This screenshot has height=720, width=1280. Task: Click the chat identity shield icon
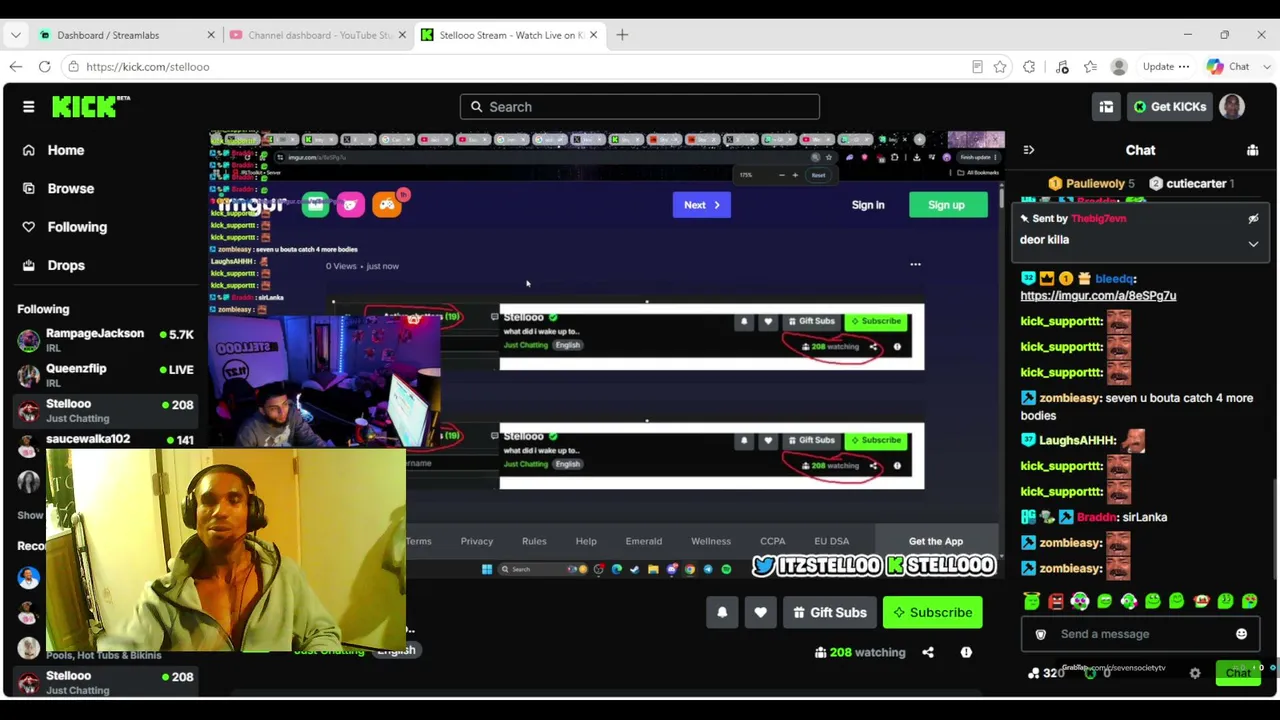tap(1041, 634)
